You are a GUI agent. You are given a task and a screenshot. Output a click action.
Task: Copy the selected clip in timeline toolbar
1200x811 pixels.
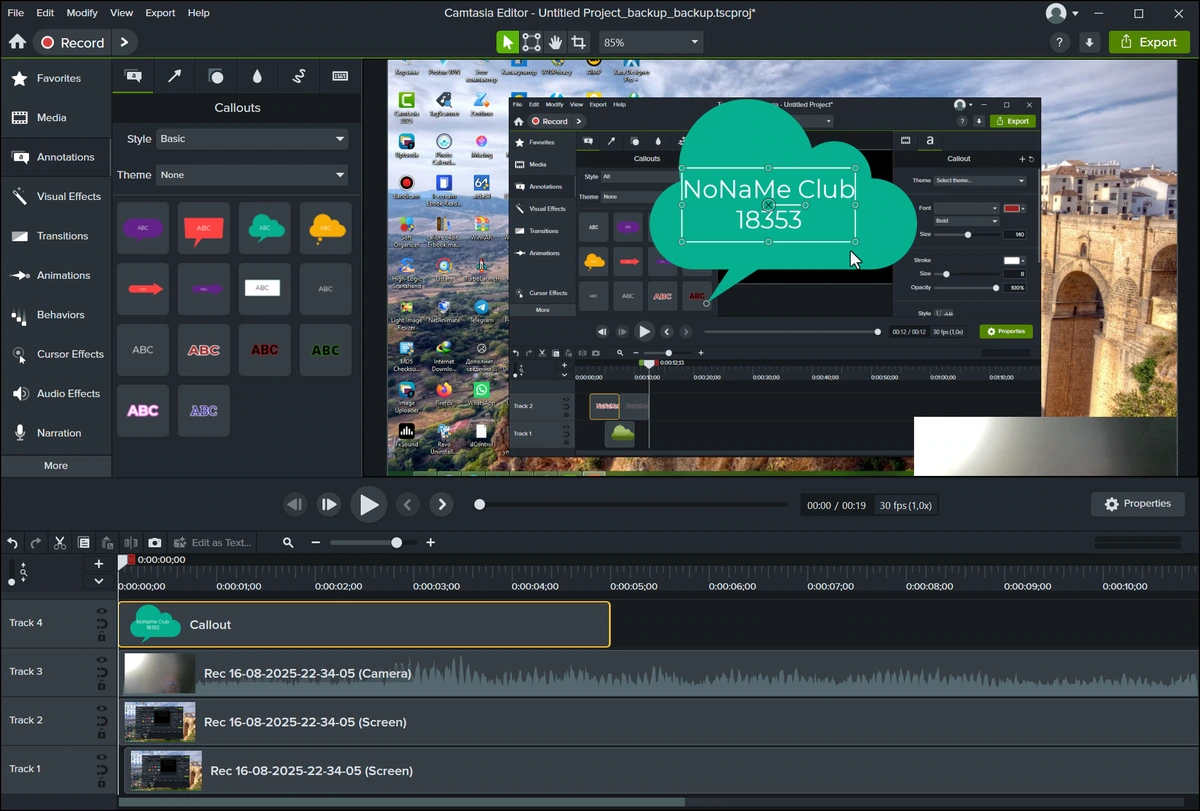pyautogui.click(x=84, y=543)
